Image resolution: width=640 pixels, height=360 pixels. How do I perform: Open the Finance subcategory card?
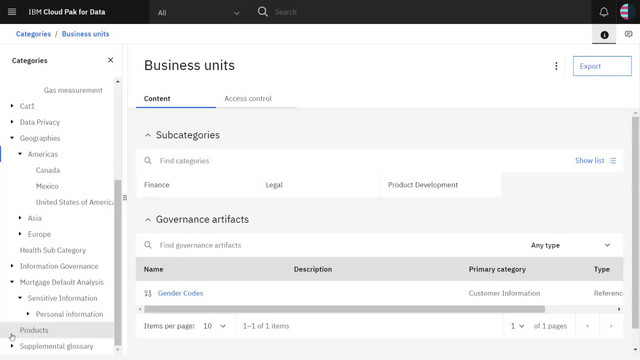(197, 185)
